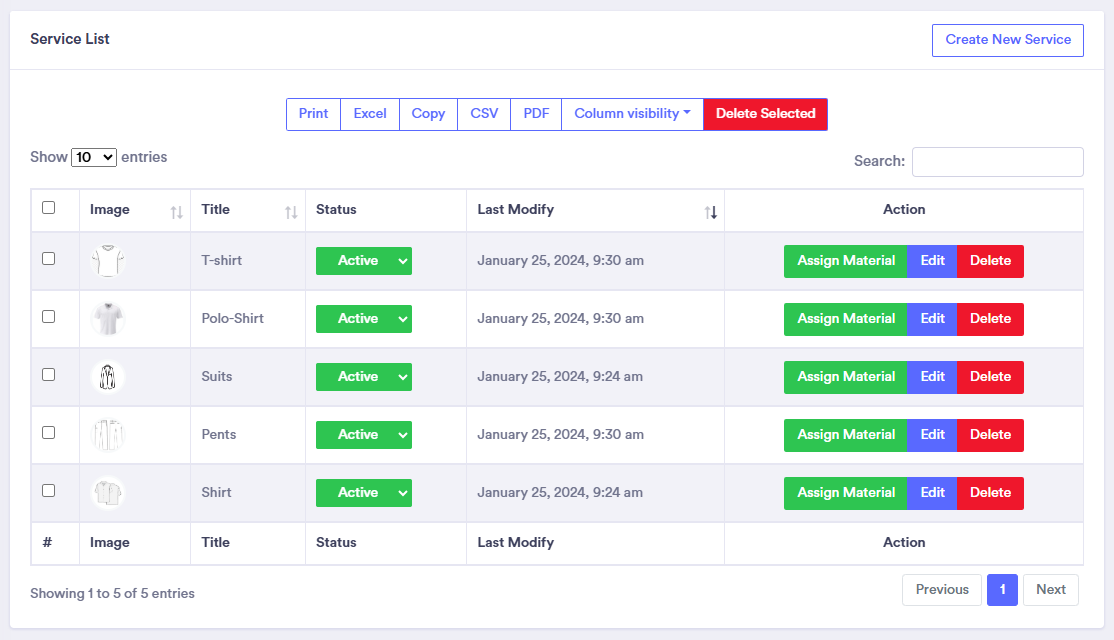Screen dimensions: 1114x640
Task: Click the Pents service image icon
Action: (x=107, y=435)
